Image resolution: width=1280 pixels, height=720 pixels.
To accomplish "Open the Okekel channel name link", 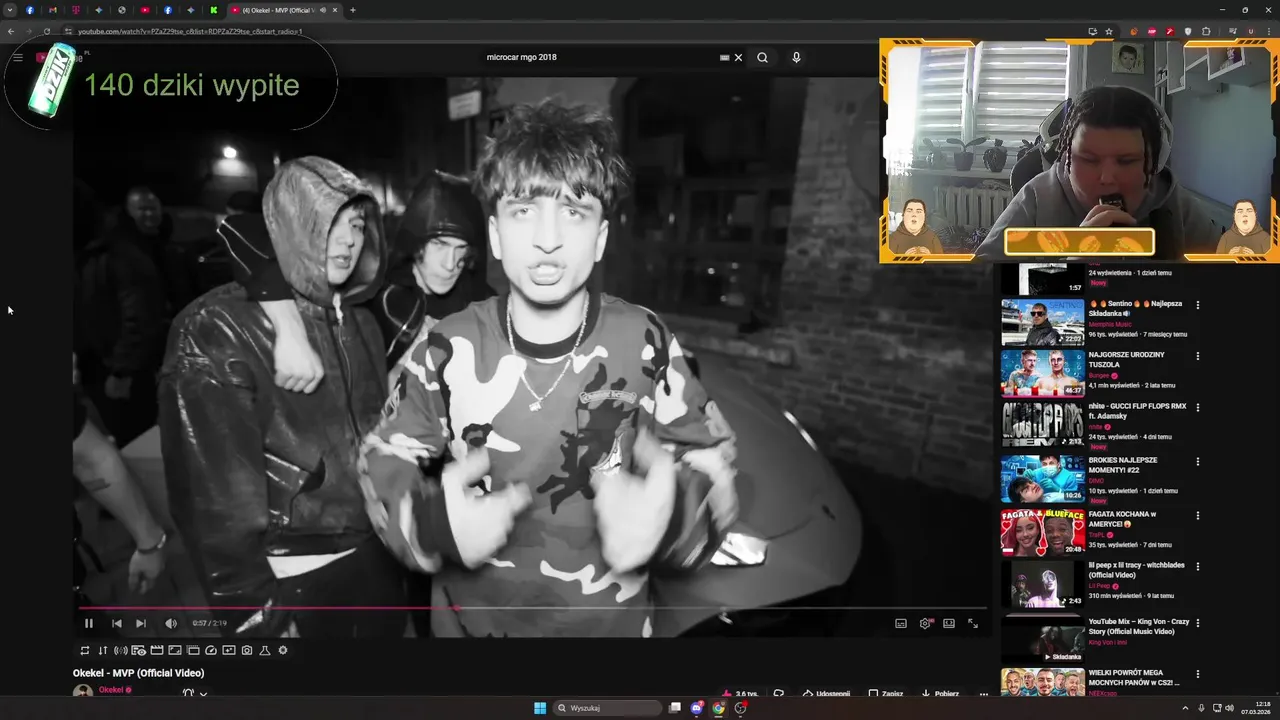I will (x=111, y=690).
